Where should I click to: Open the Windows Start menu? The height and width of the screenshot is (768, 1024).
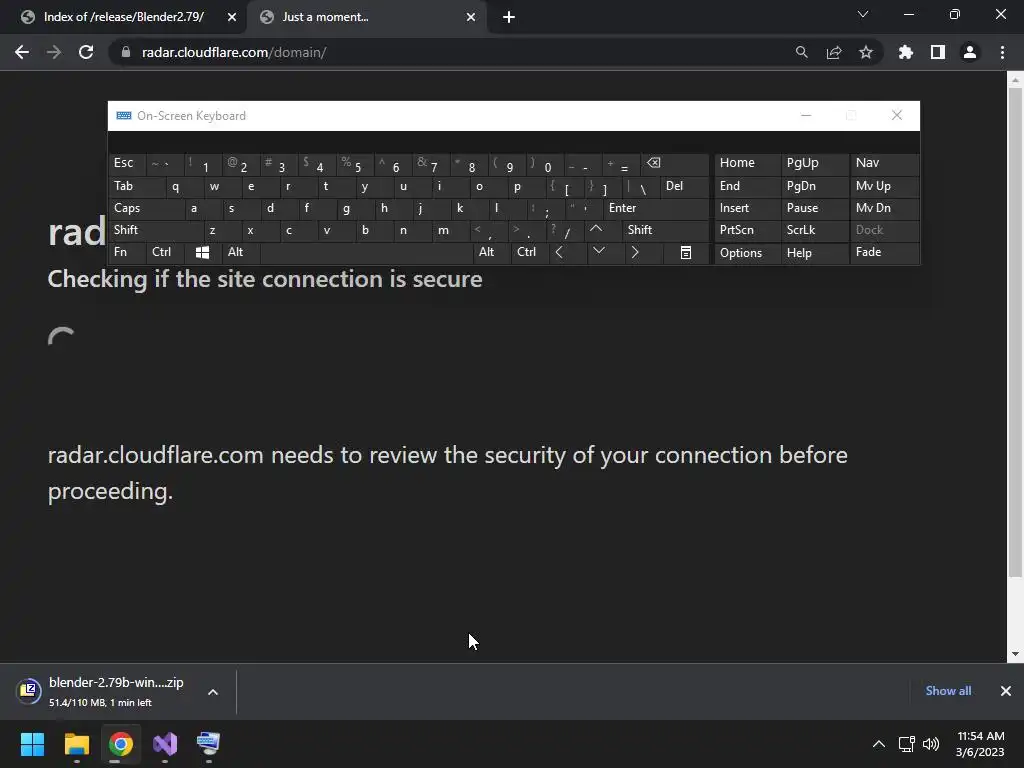[32, 744]
